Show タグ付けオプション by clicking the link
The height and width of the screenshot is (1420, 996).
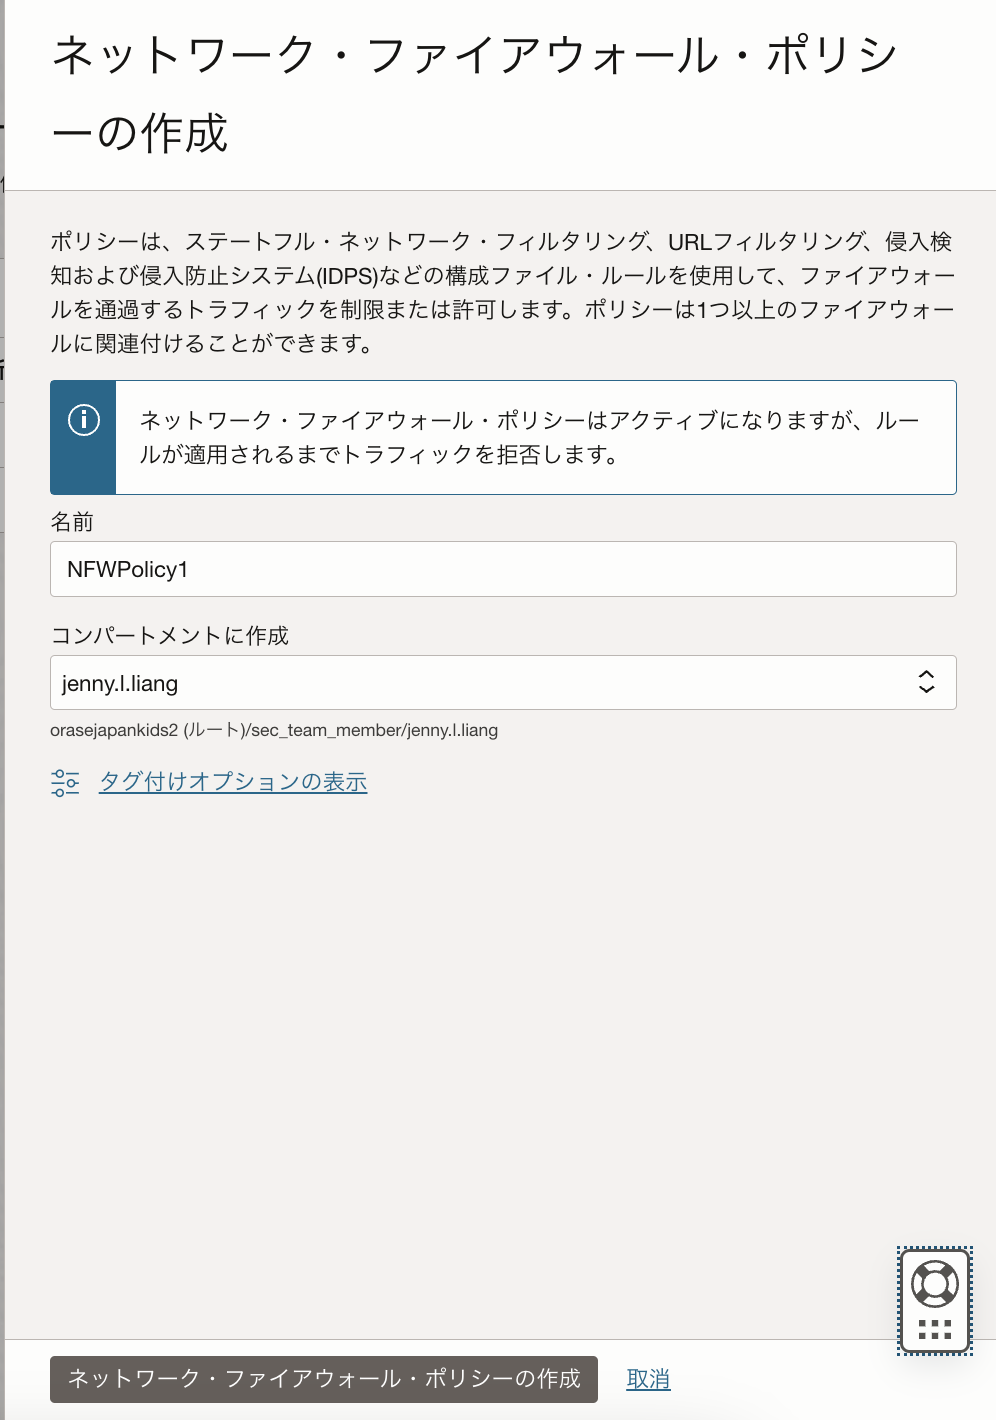click(232, 782)
